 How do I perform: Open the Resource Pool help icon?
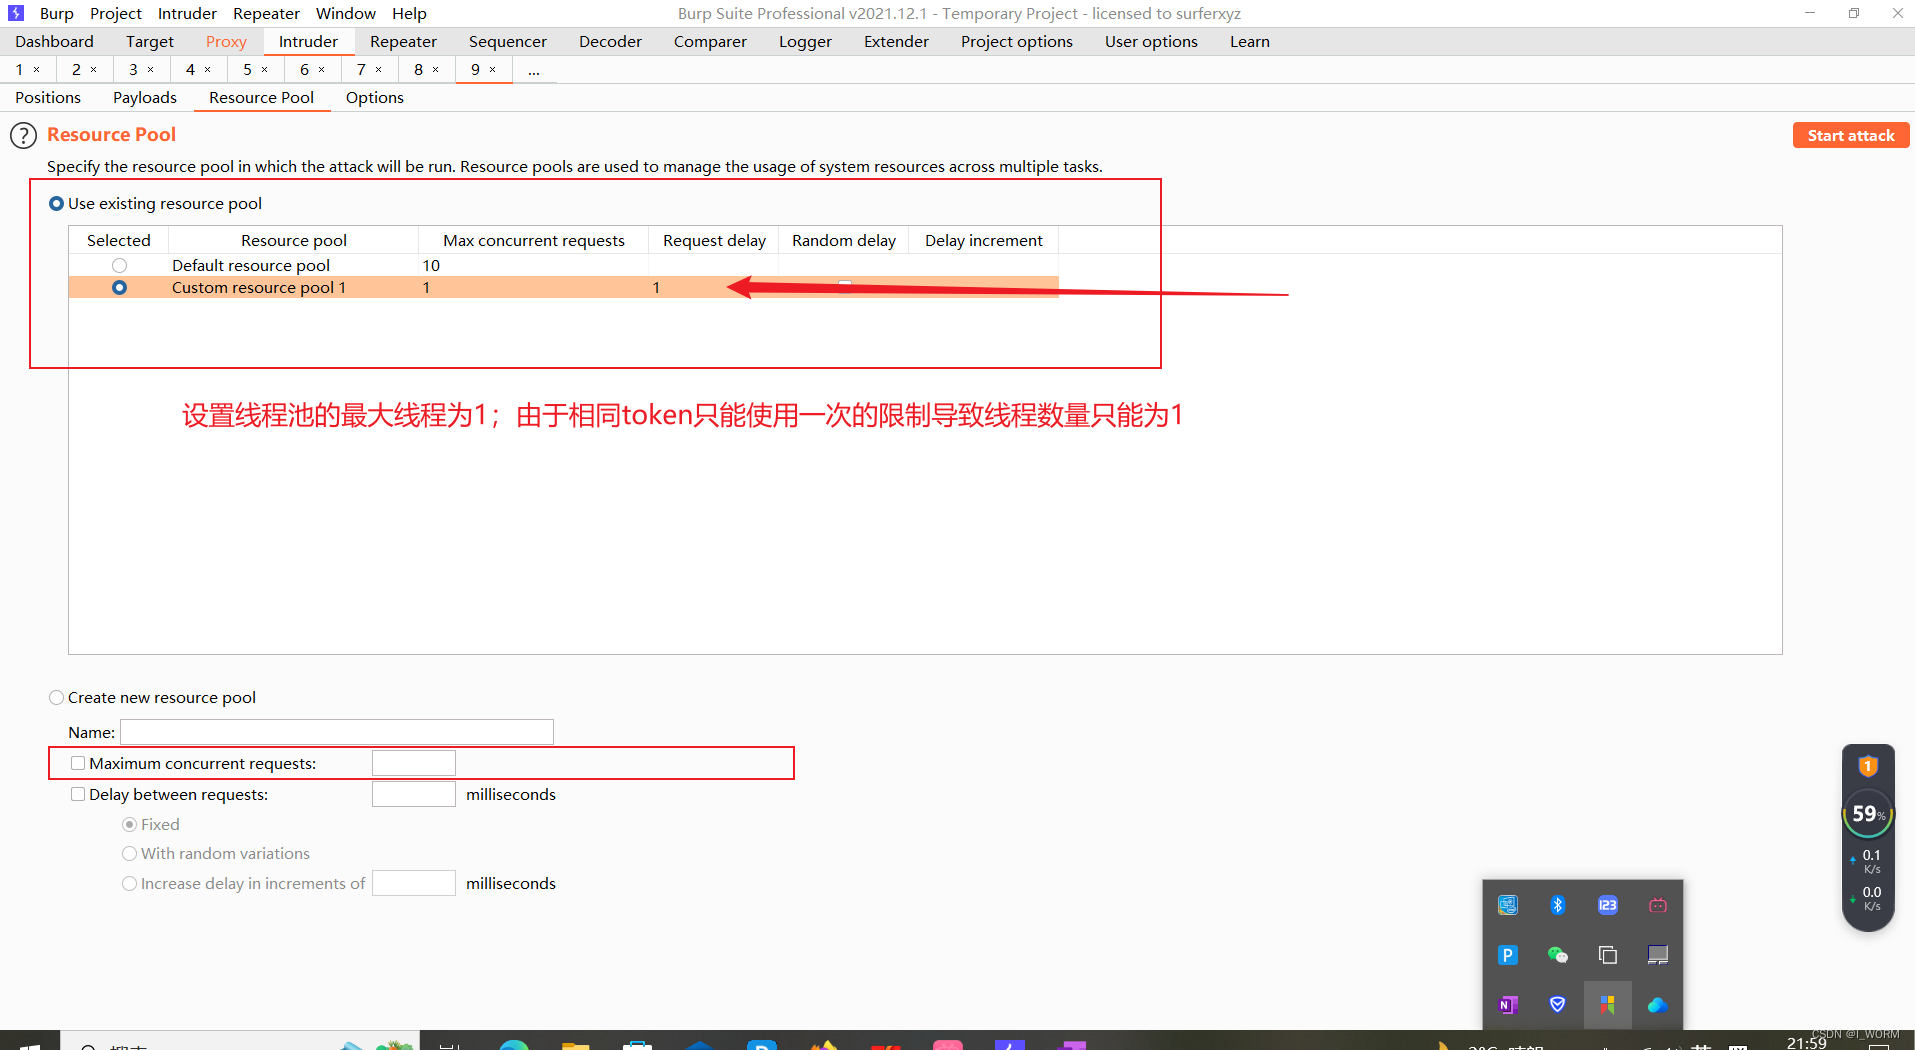click(23, 135)
